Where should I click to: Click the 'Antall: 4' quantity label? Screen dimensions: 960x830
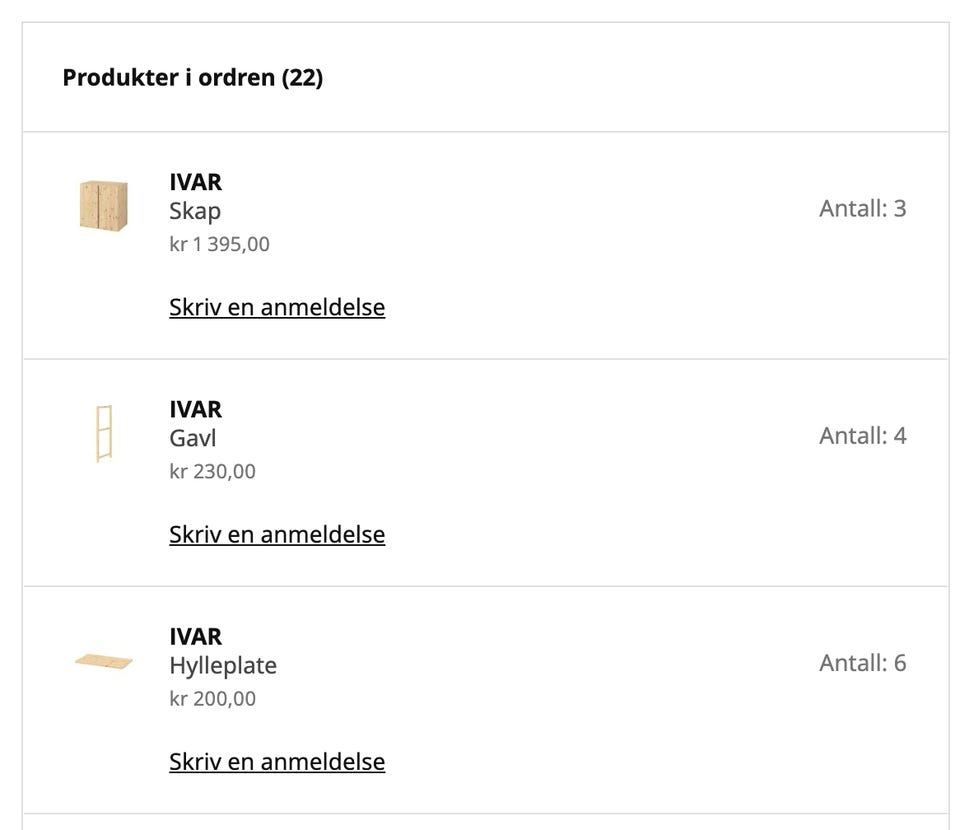pos(862,435)
